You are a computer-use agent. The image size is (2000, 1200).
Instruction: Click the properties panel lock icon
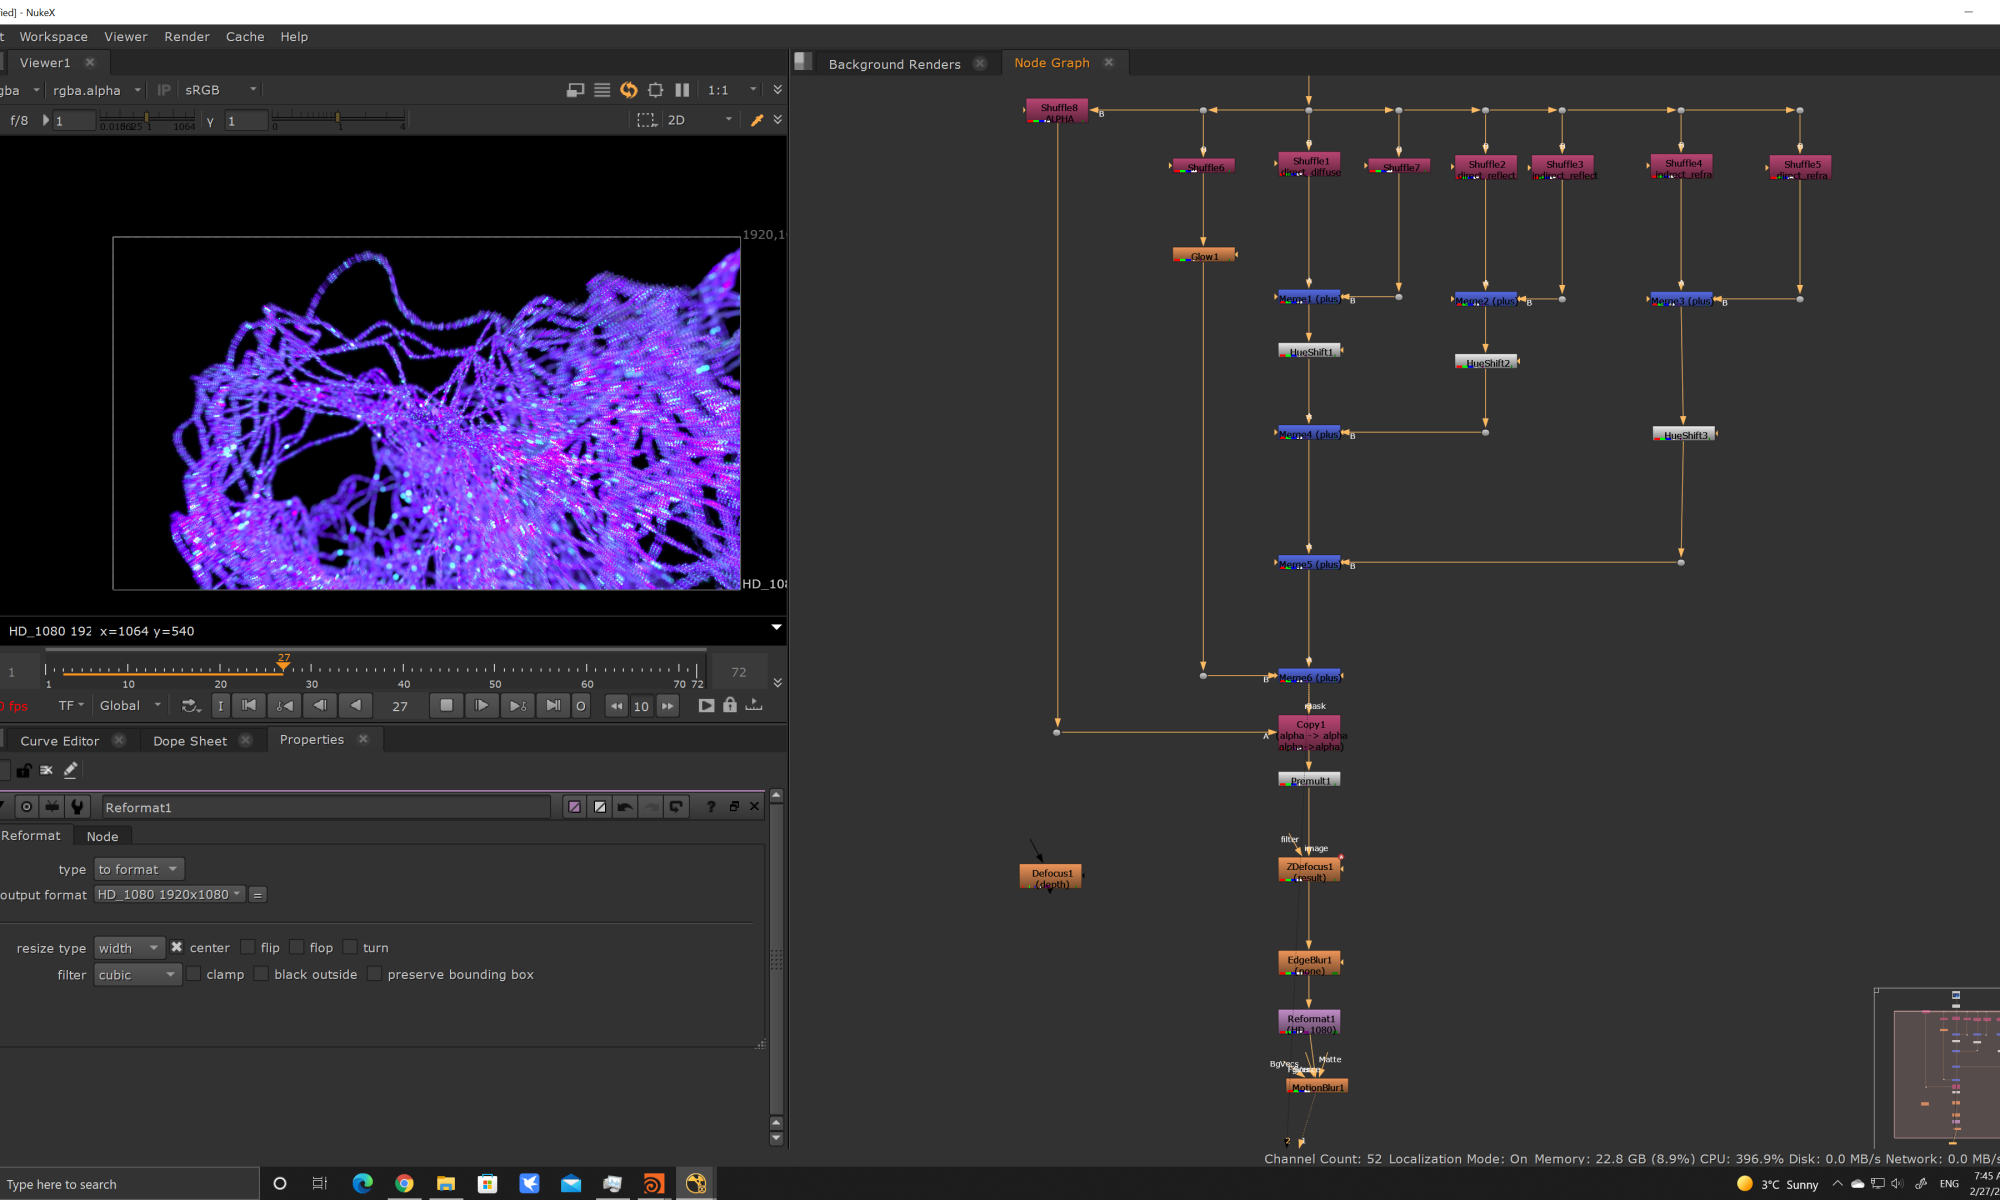23,770
